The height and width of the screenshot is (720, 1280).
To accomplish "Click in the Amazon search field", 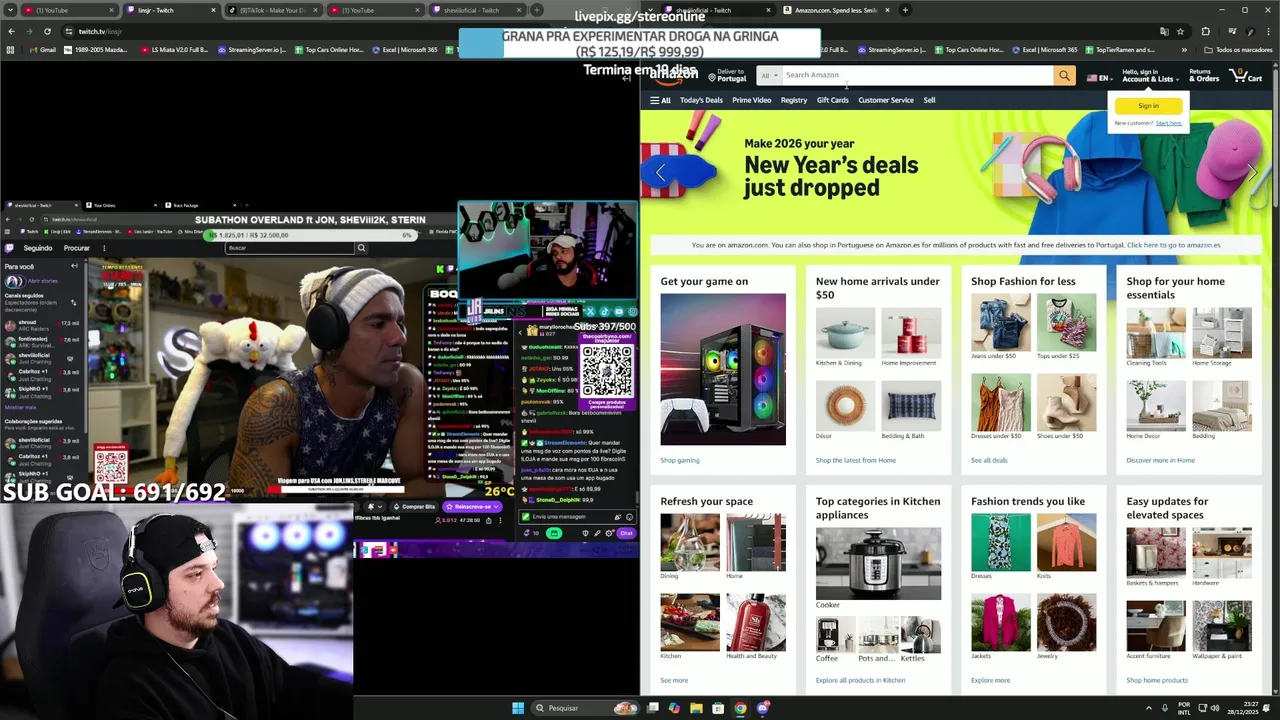I will pos(917,75).
